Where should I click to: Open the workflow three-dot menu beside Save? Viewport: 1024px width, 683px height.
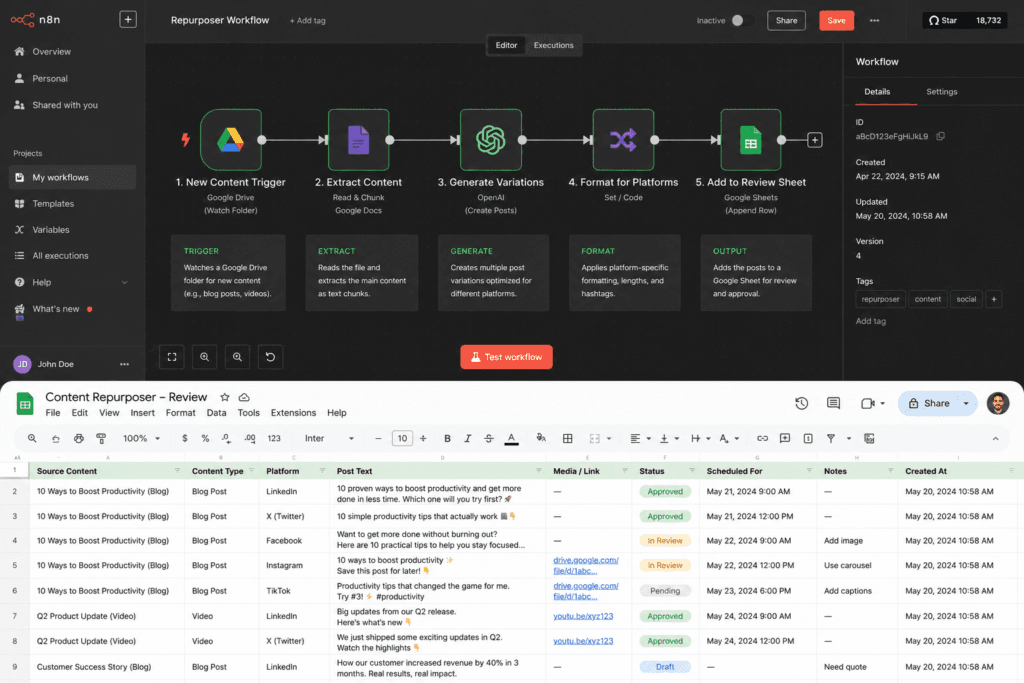click(874, 20)
